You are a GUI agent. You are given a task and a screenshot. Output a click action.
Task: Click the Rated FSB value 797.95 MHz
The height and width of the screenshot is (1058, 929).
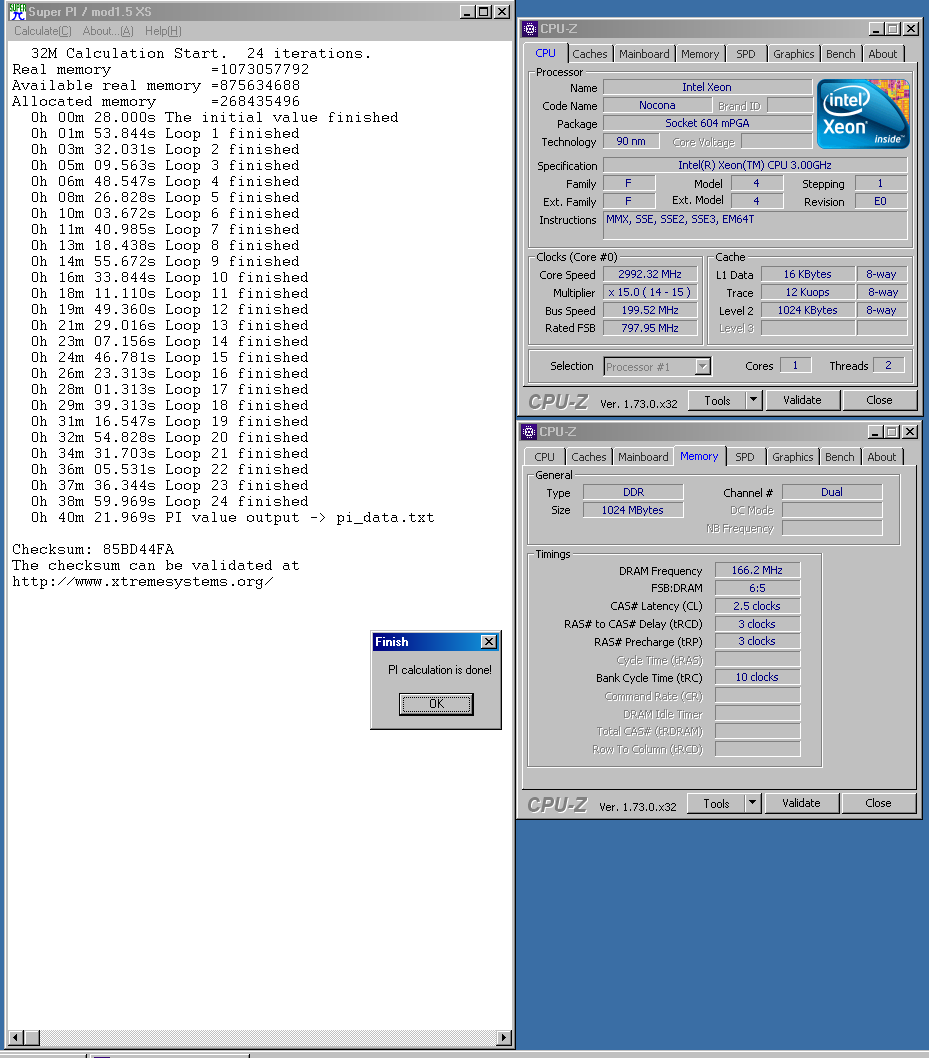click(650, 328)
